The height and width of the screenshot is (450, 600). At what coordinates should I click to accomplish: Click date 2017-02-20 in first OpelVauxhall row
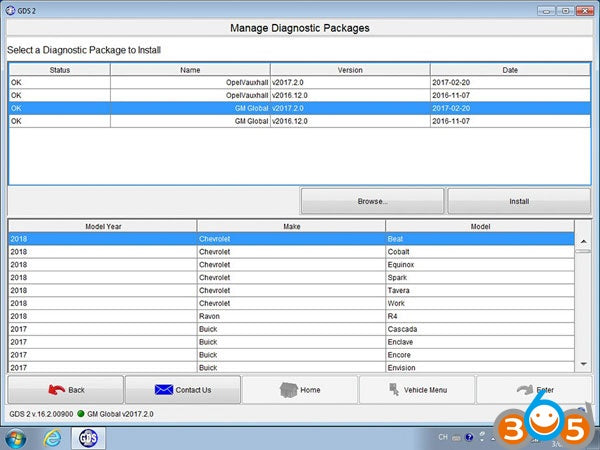[451, 82]
